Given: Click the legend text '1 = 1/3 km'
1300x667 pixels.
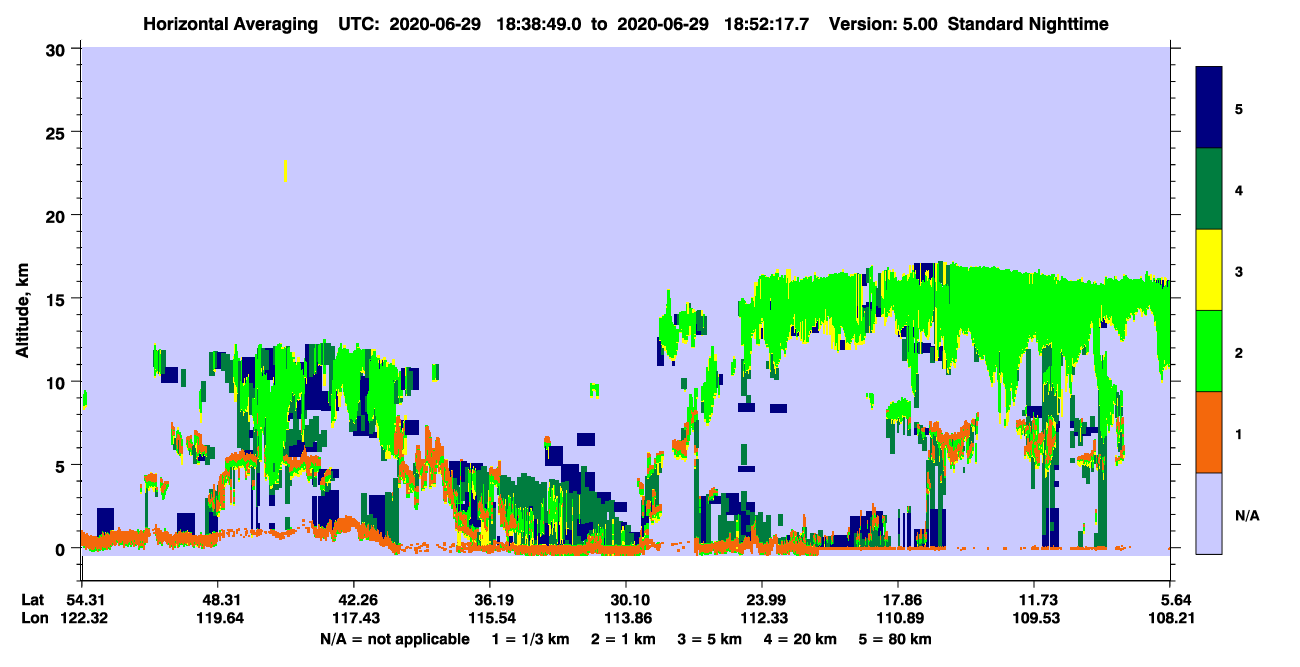Looking at the screenshot, I should click(531, 639).
